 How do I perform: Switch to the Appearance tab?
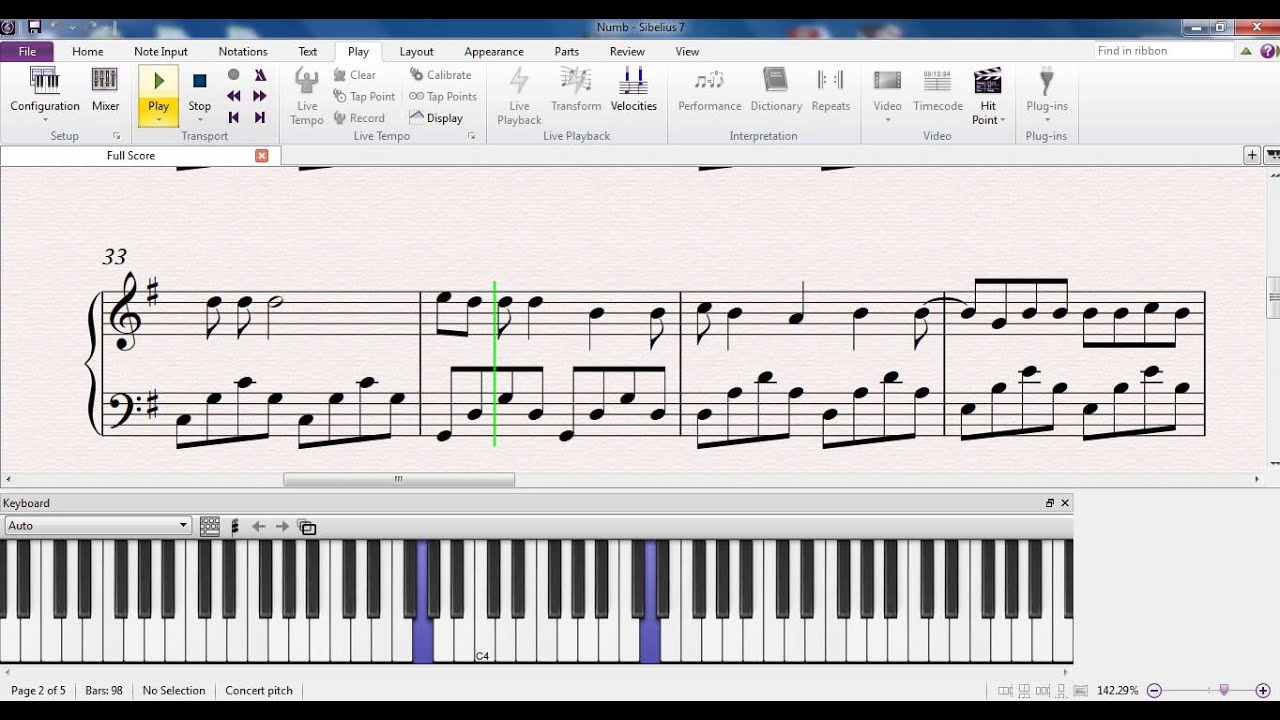coord(494,51)
